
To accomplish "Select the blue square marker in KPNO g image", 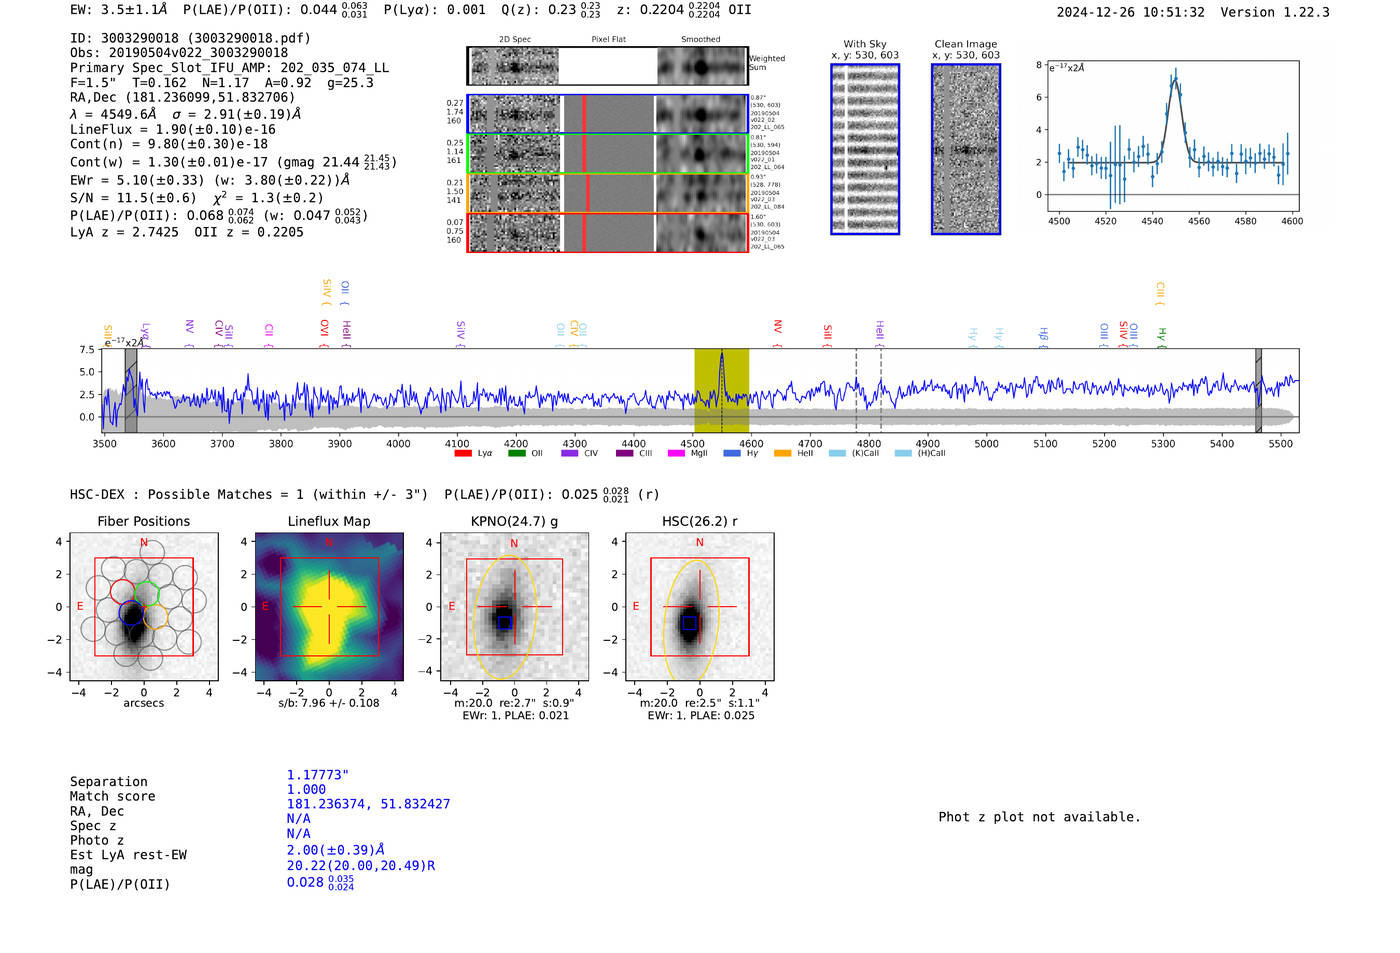I will [504, 622].
